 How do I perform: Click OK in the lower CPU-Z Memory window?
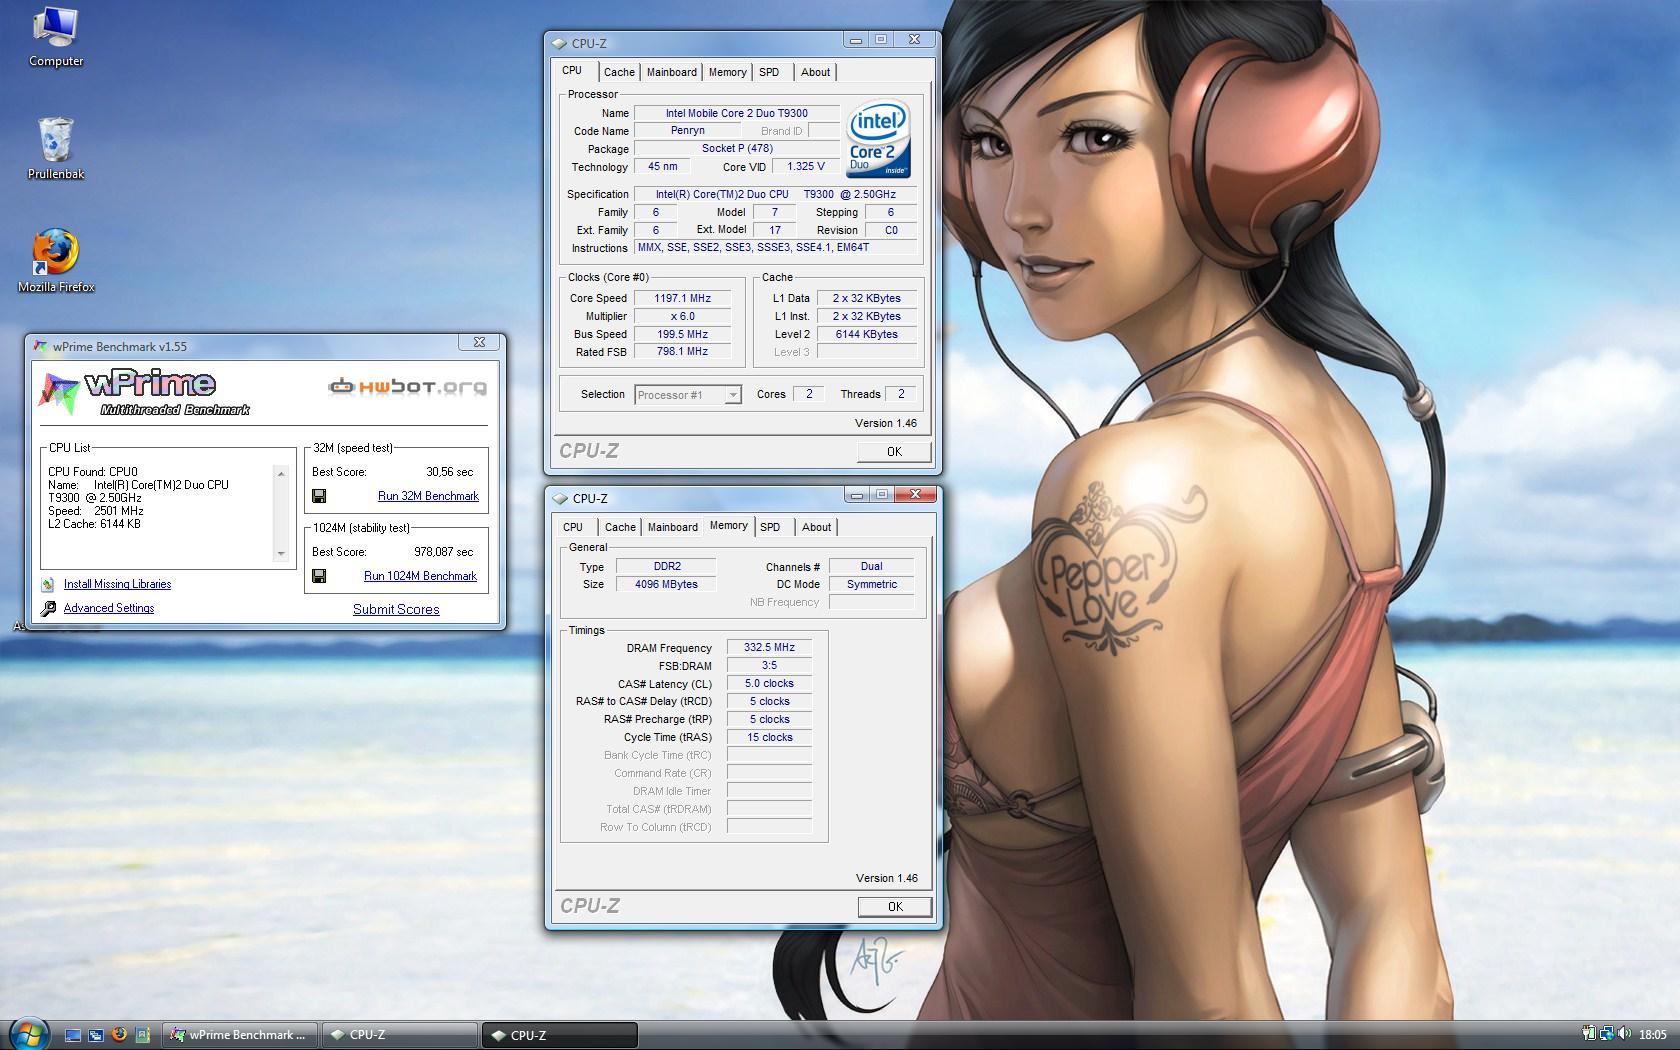pyautogui.click(x=895, y=907)
